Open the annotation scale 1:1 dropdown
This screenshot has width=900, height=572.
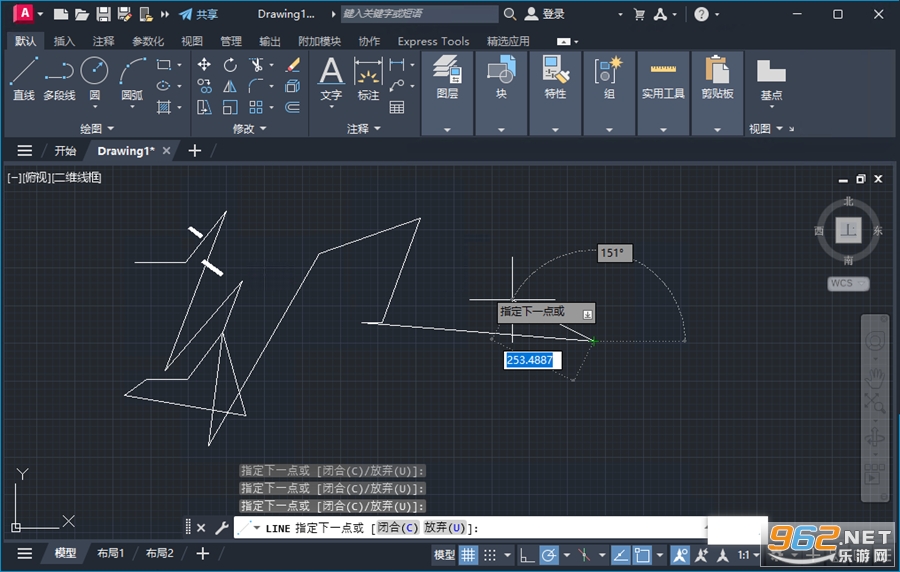748,555
